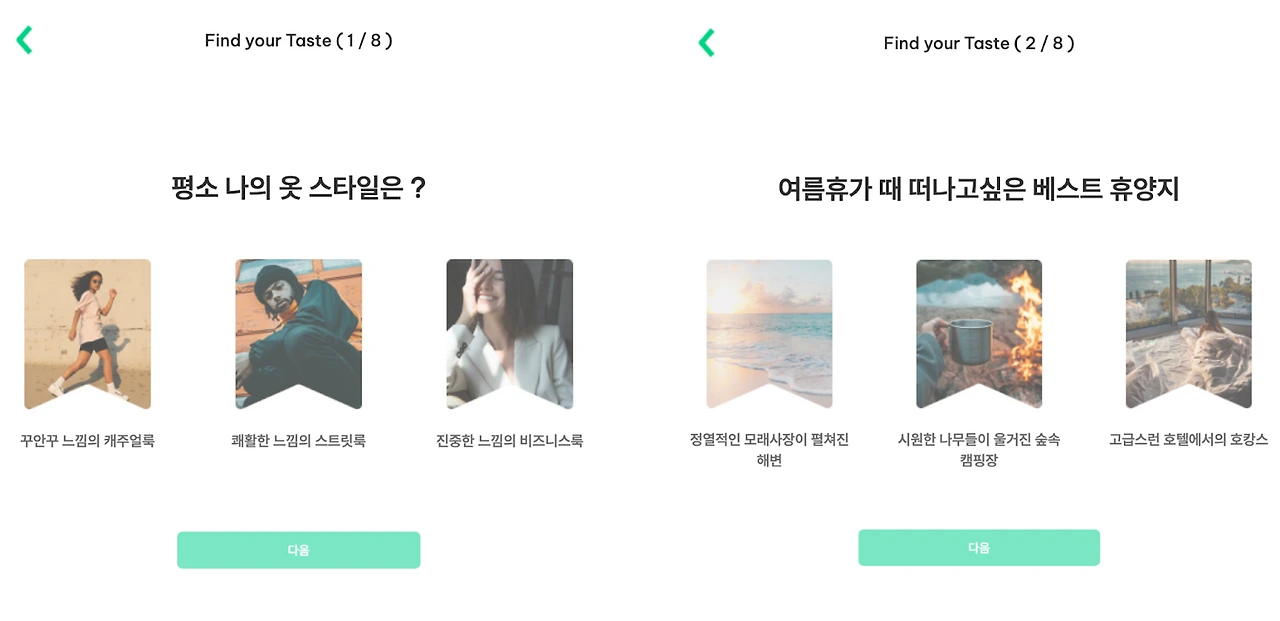1280x621 pixels.
Task: Pick the business look smiling woman image
Action: [510, 334]
